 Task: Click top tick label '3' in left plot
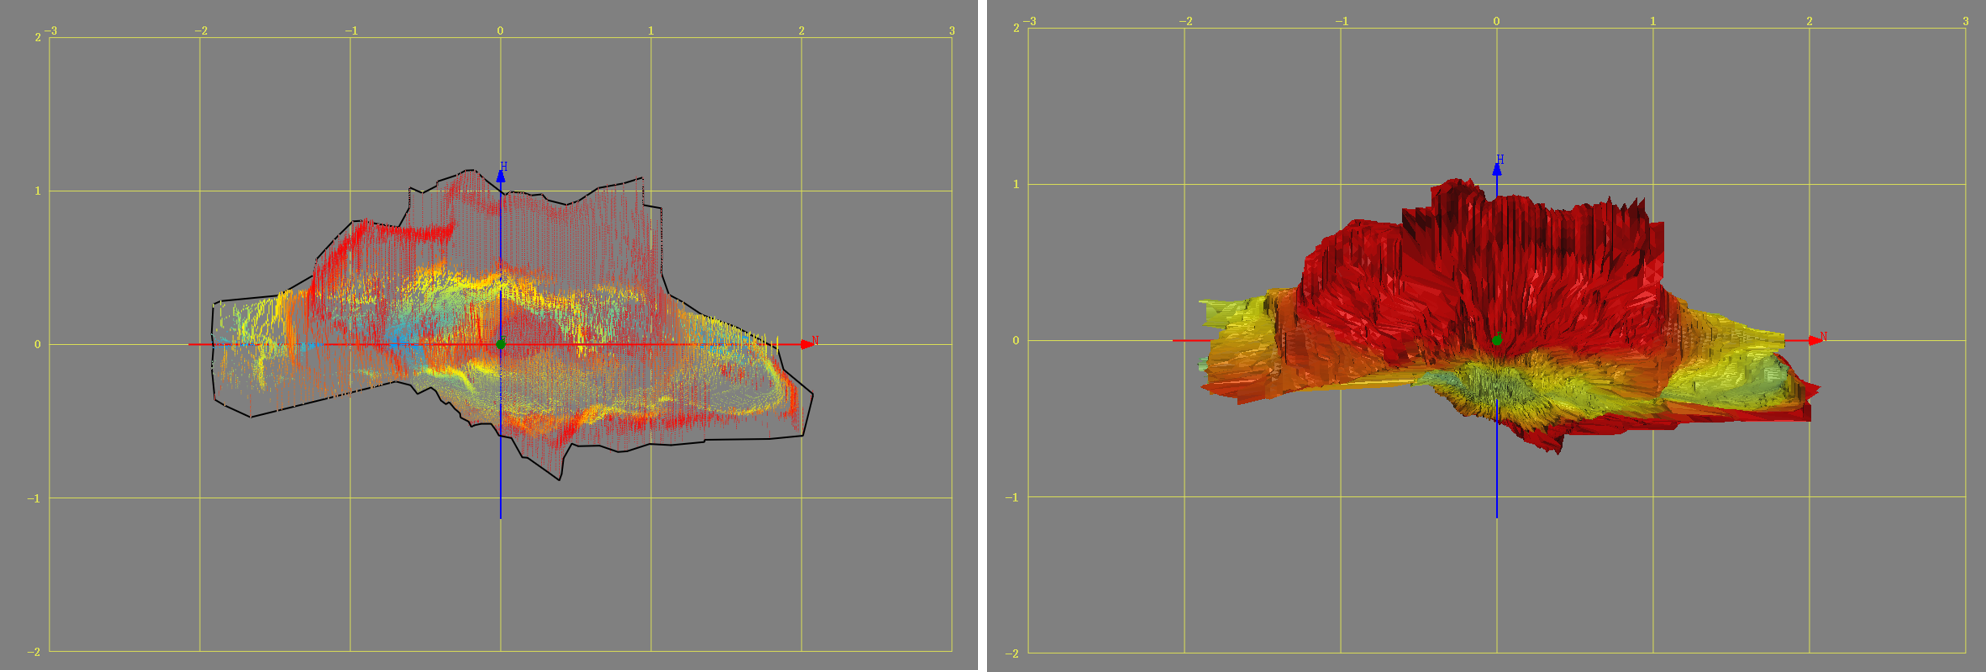coord(952,31)
